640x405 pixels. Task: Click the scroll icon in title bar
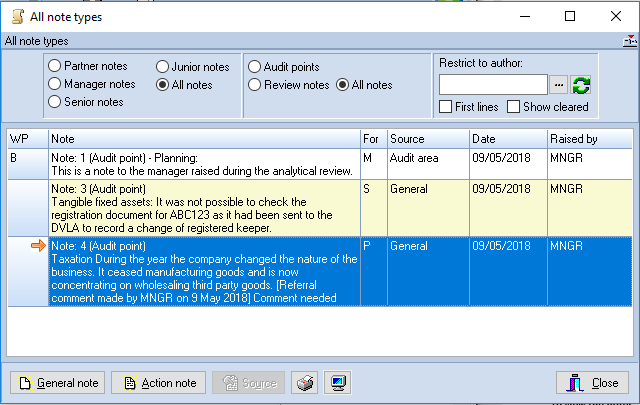(x=18, y=17)
